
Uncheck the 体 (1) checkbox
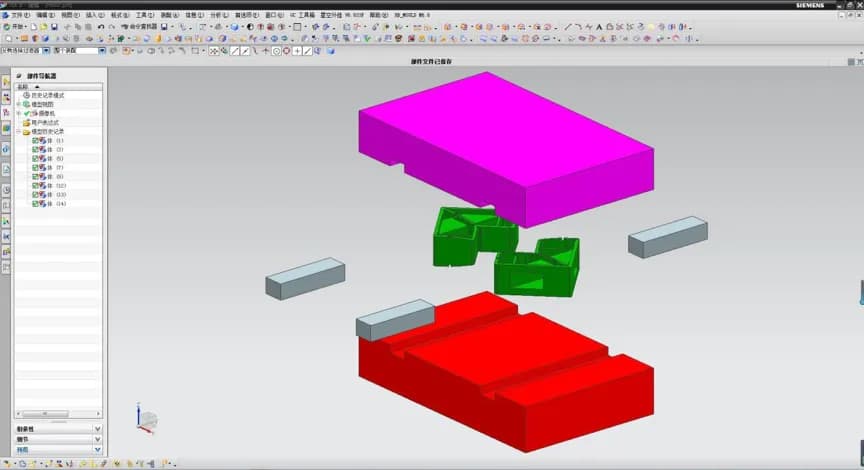tap(35, 141)
